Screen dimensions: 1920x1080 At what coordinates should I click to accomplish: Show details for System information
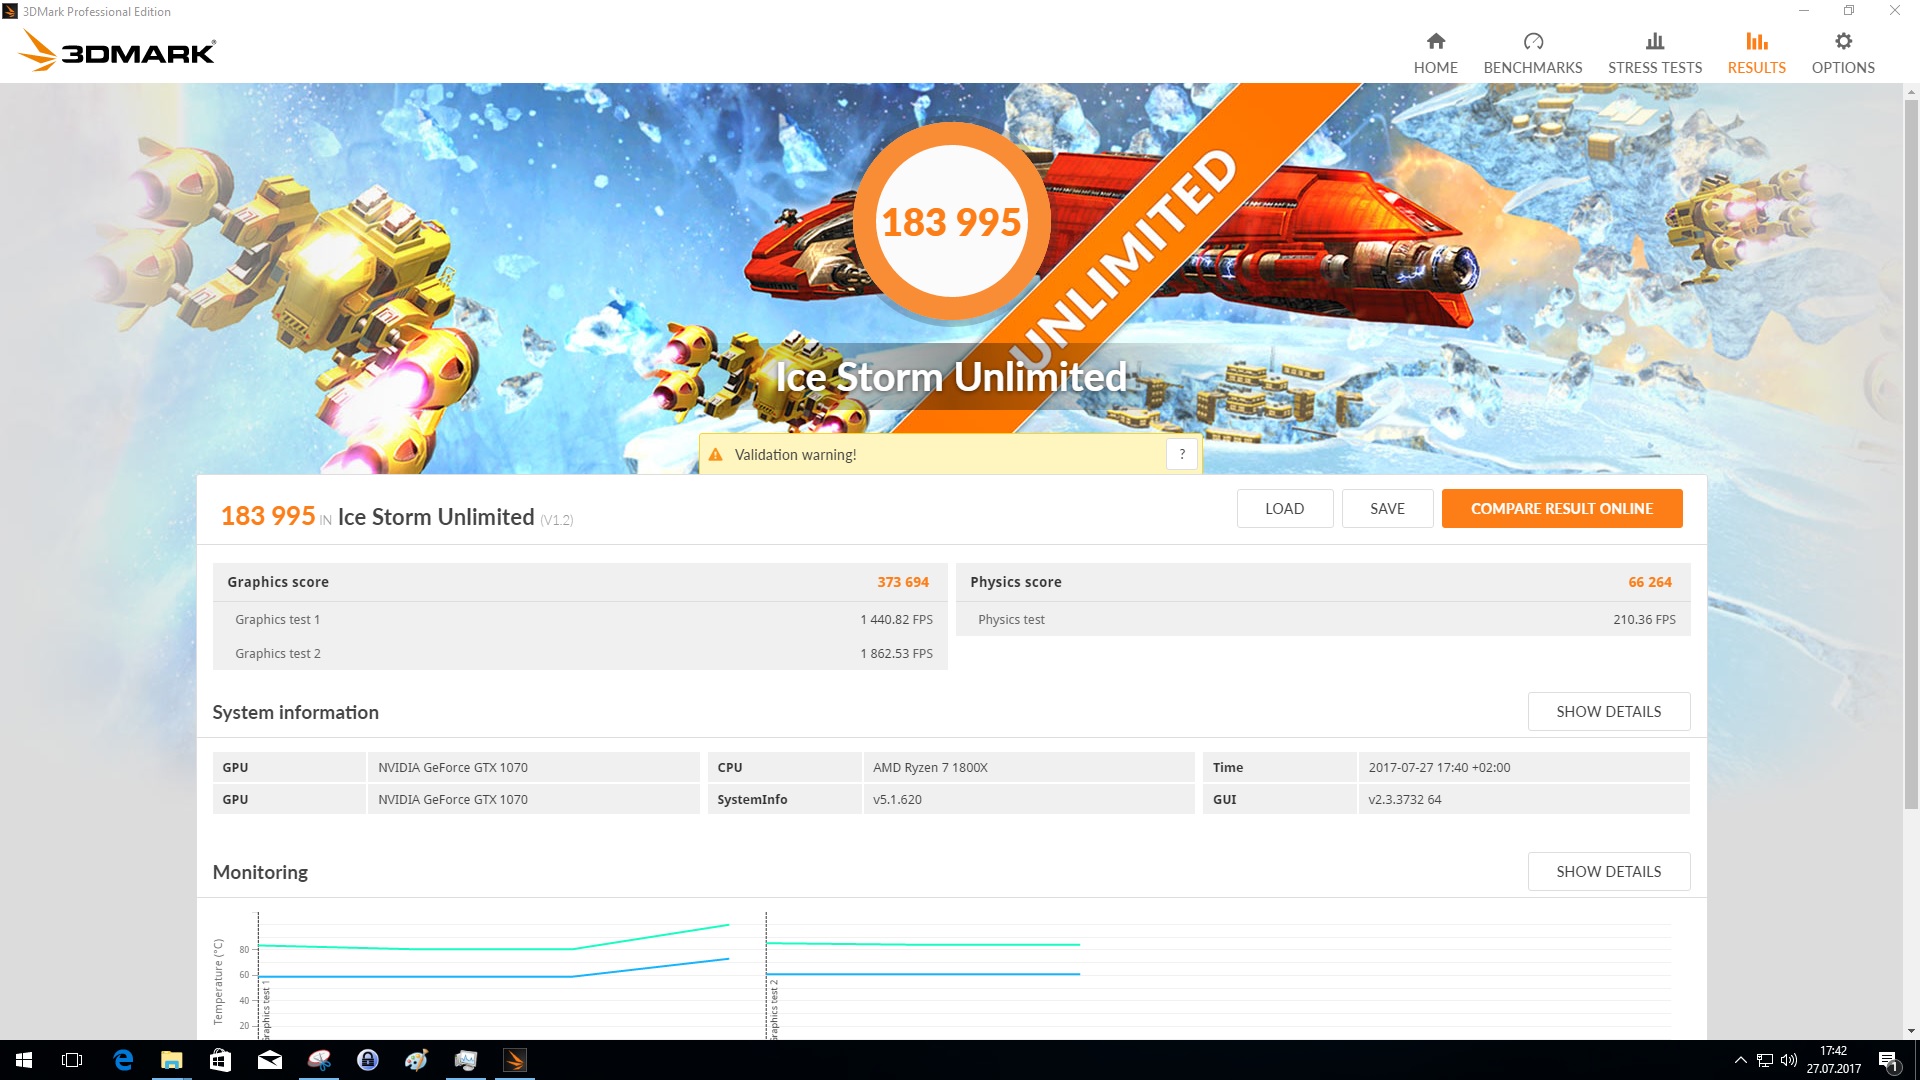1608,711
